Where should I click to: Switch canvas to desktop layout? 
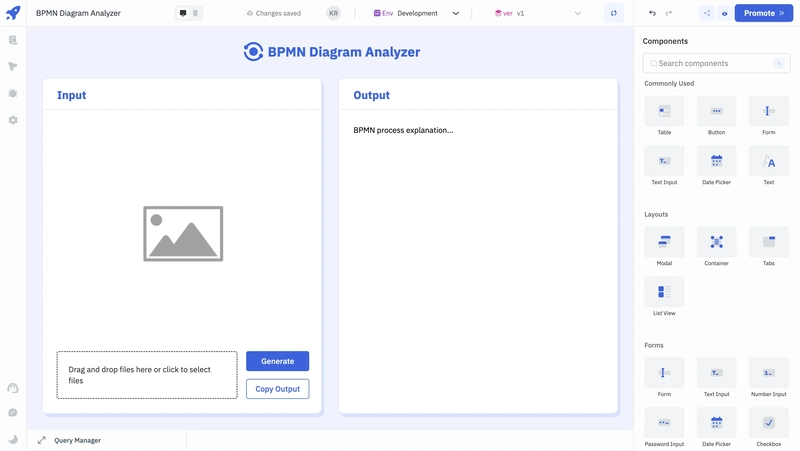183,13
